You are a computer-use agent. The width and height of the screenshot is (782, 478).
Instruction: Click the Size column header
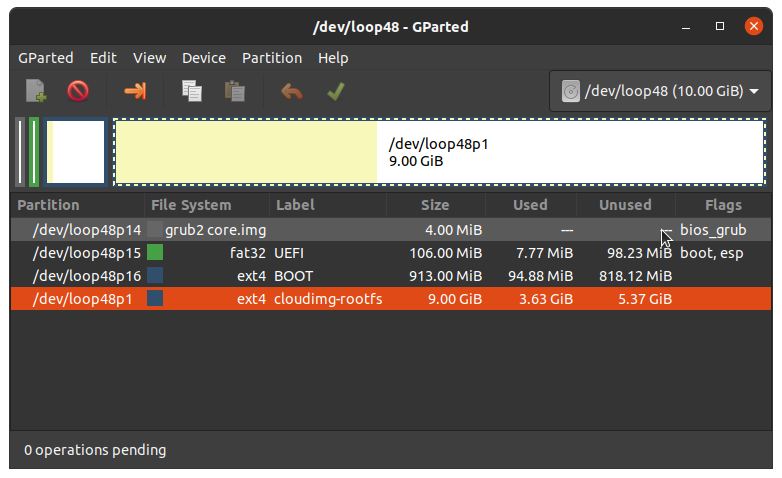(435, 205)
